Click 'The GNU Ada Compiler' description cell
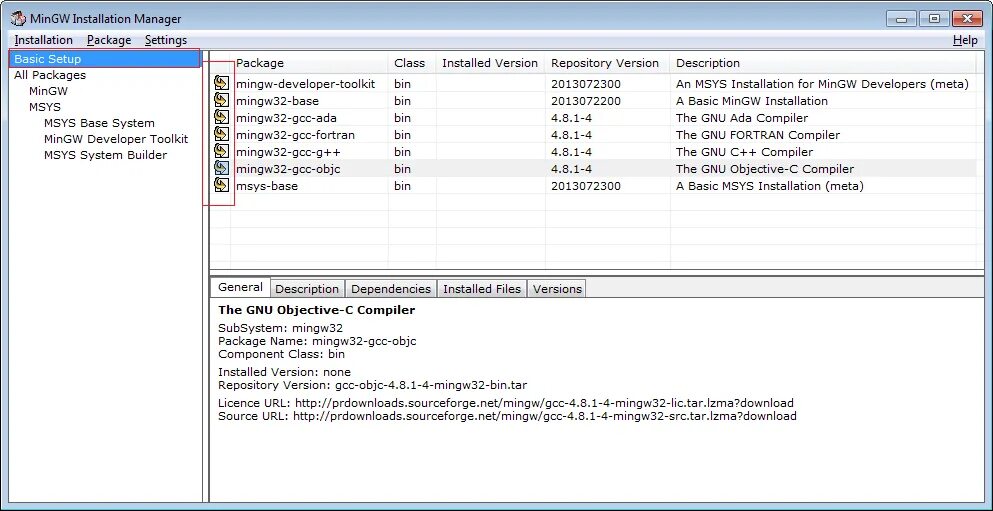Image resolution: width=993 pixels, height=511 pixels. click(x=742, y=118)
